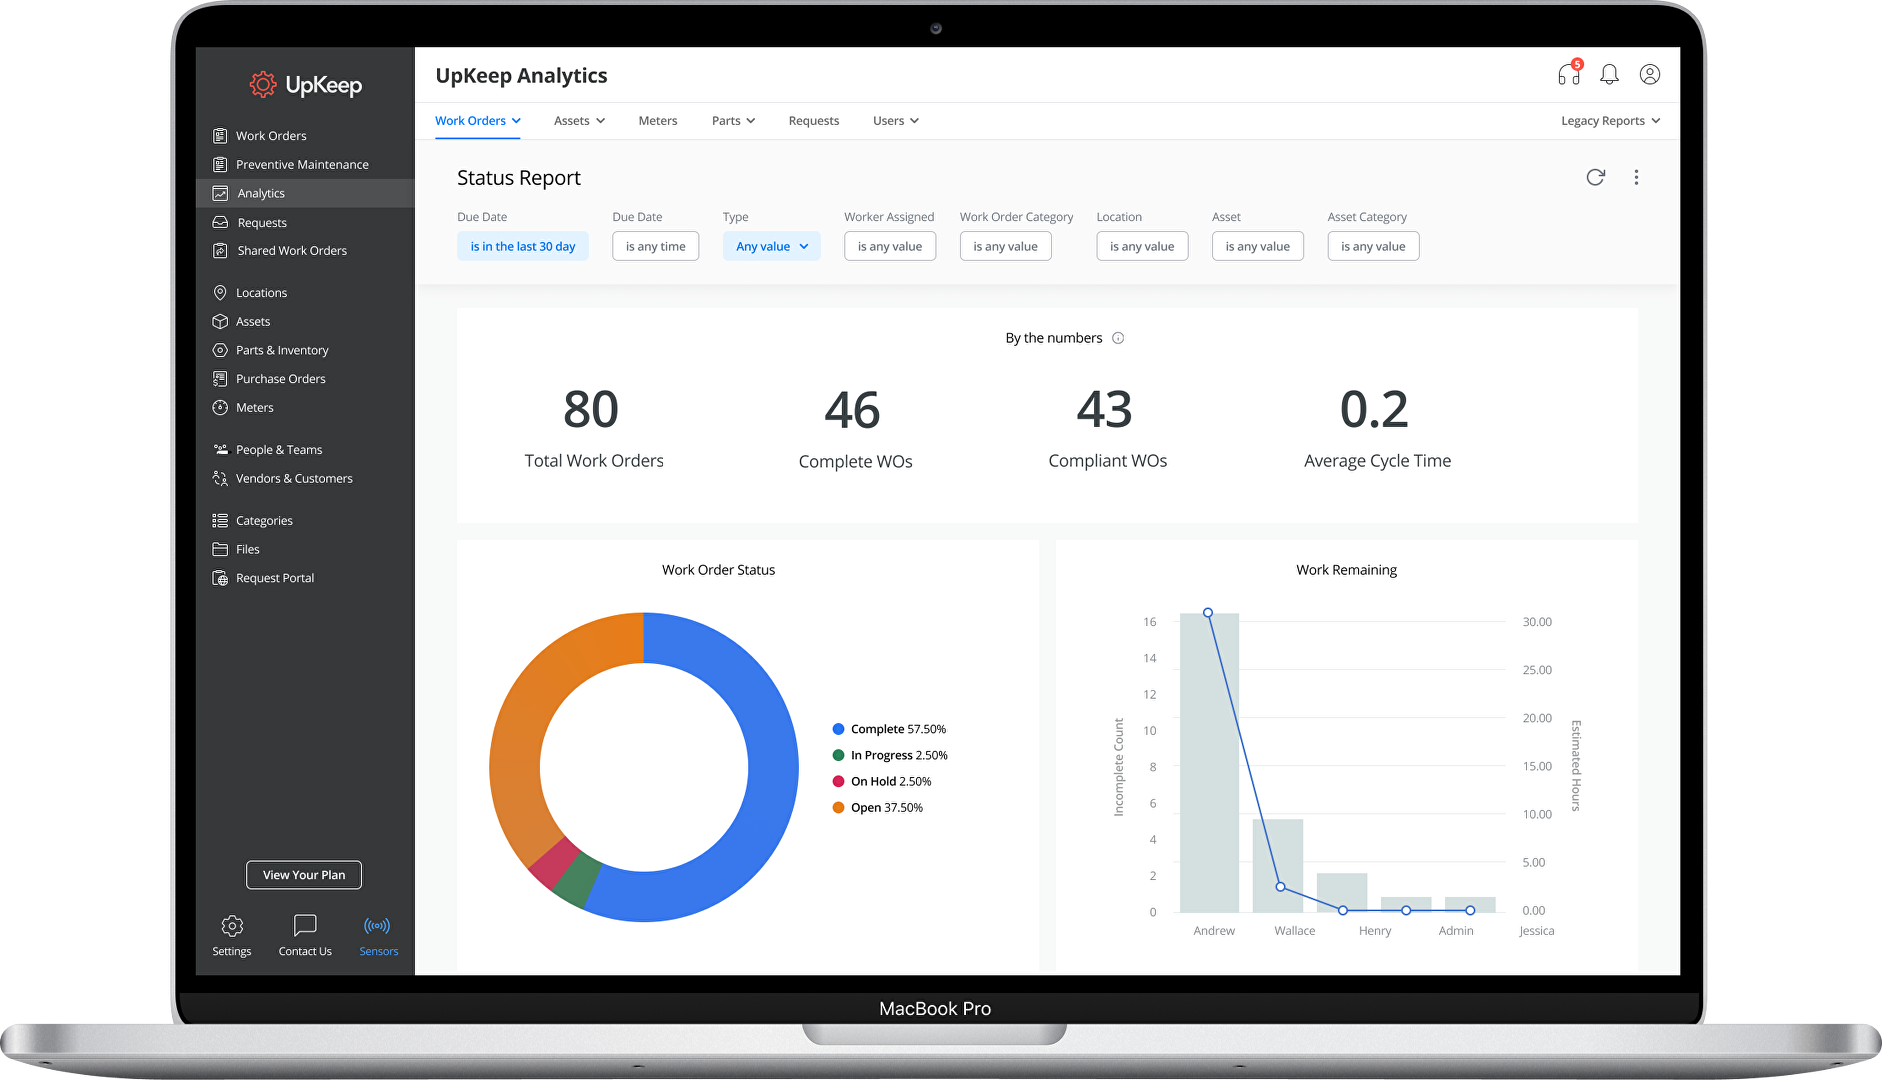This screenshot has height=1080, width=1882.
Task: Click View Your Plan button
Action: [x=304, y=875]
